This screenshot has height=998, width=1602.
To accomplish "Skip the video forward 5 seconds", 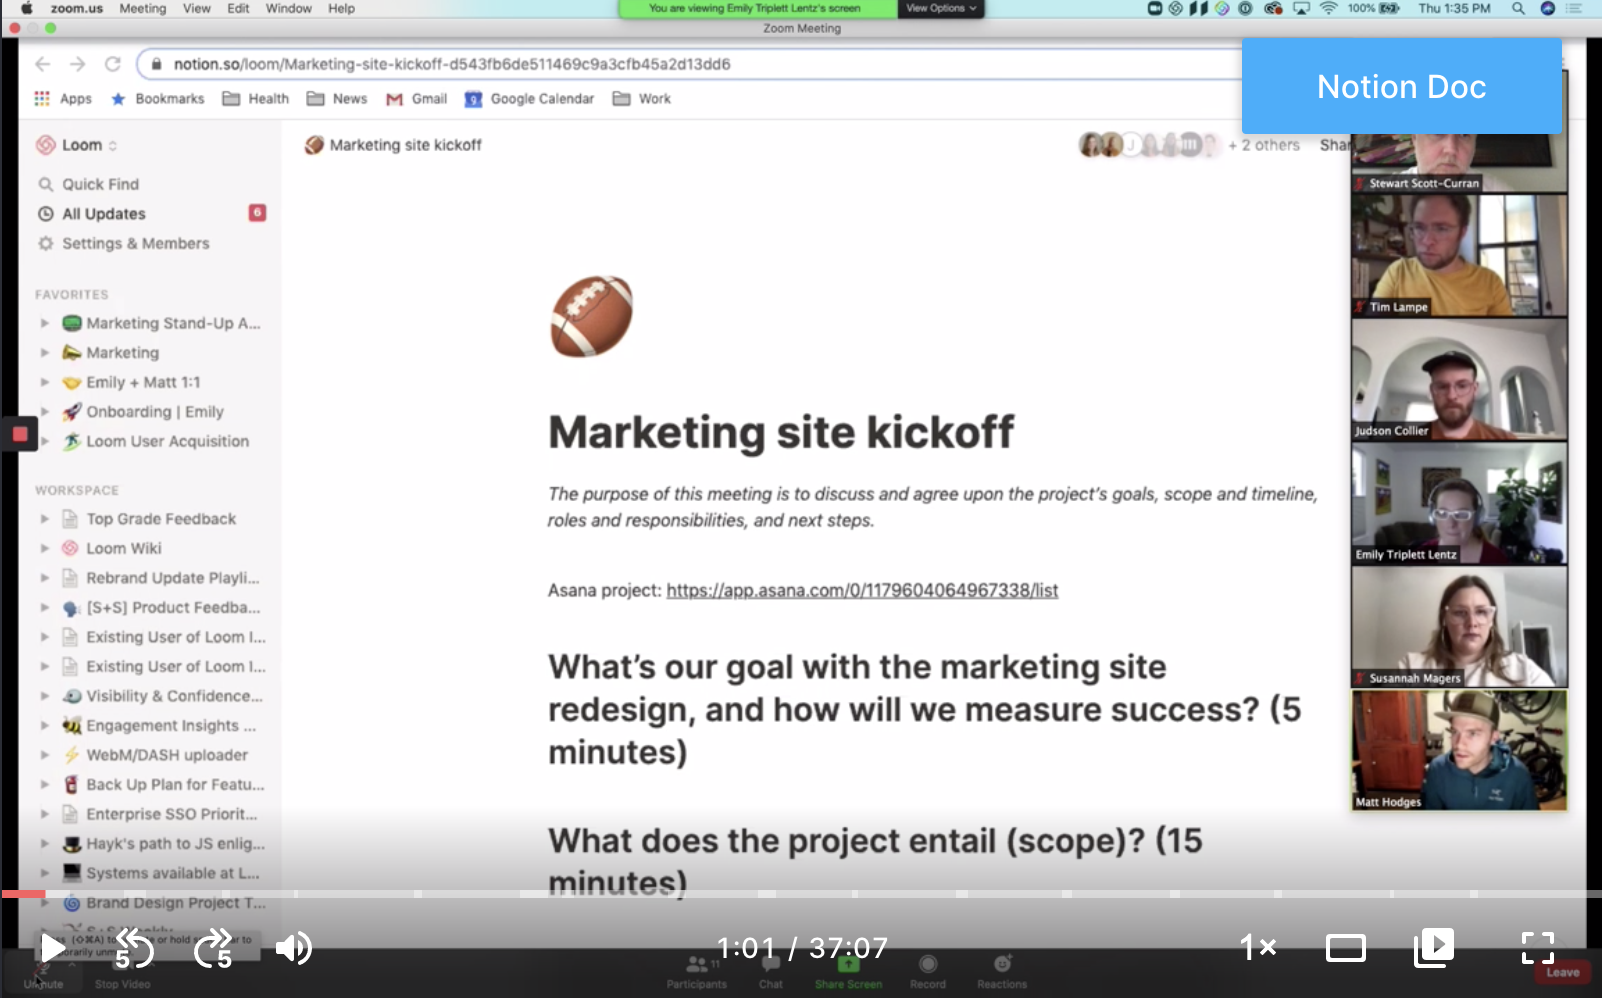I will pos(213,948).
